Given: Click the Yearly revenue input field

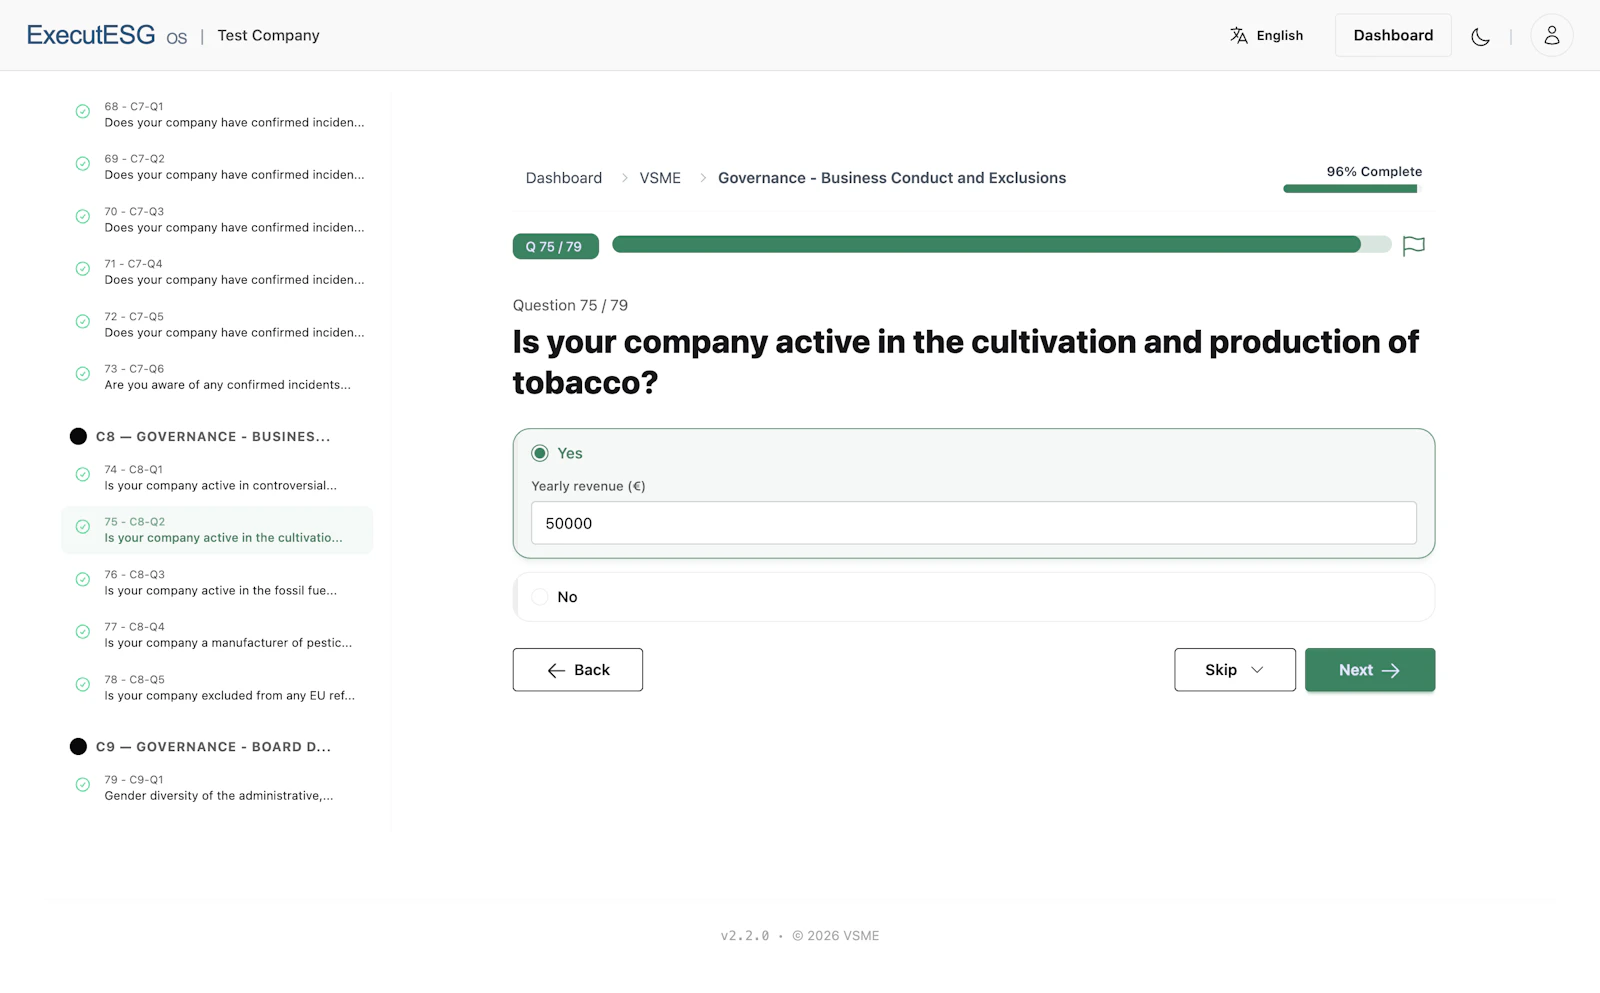Looking at the screenshot, I should [x=974, y=523].
